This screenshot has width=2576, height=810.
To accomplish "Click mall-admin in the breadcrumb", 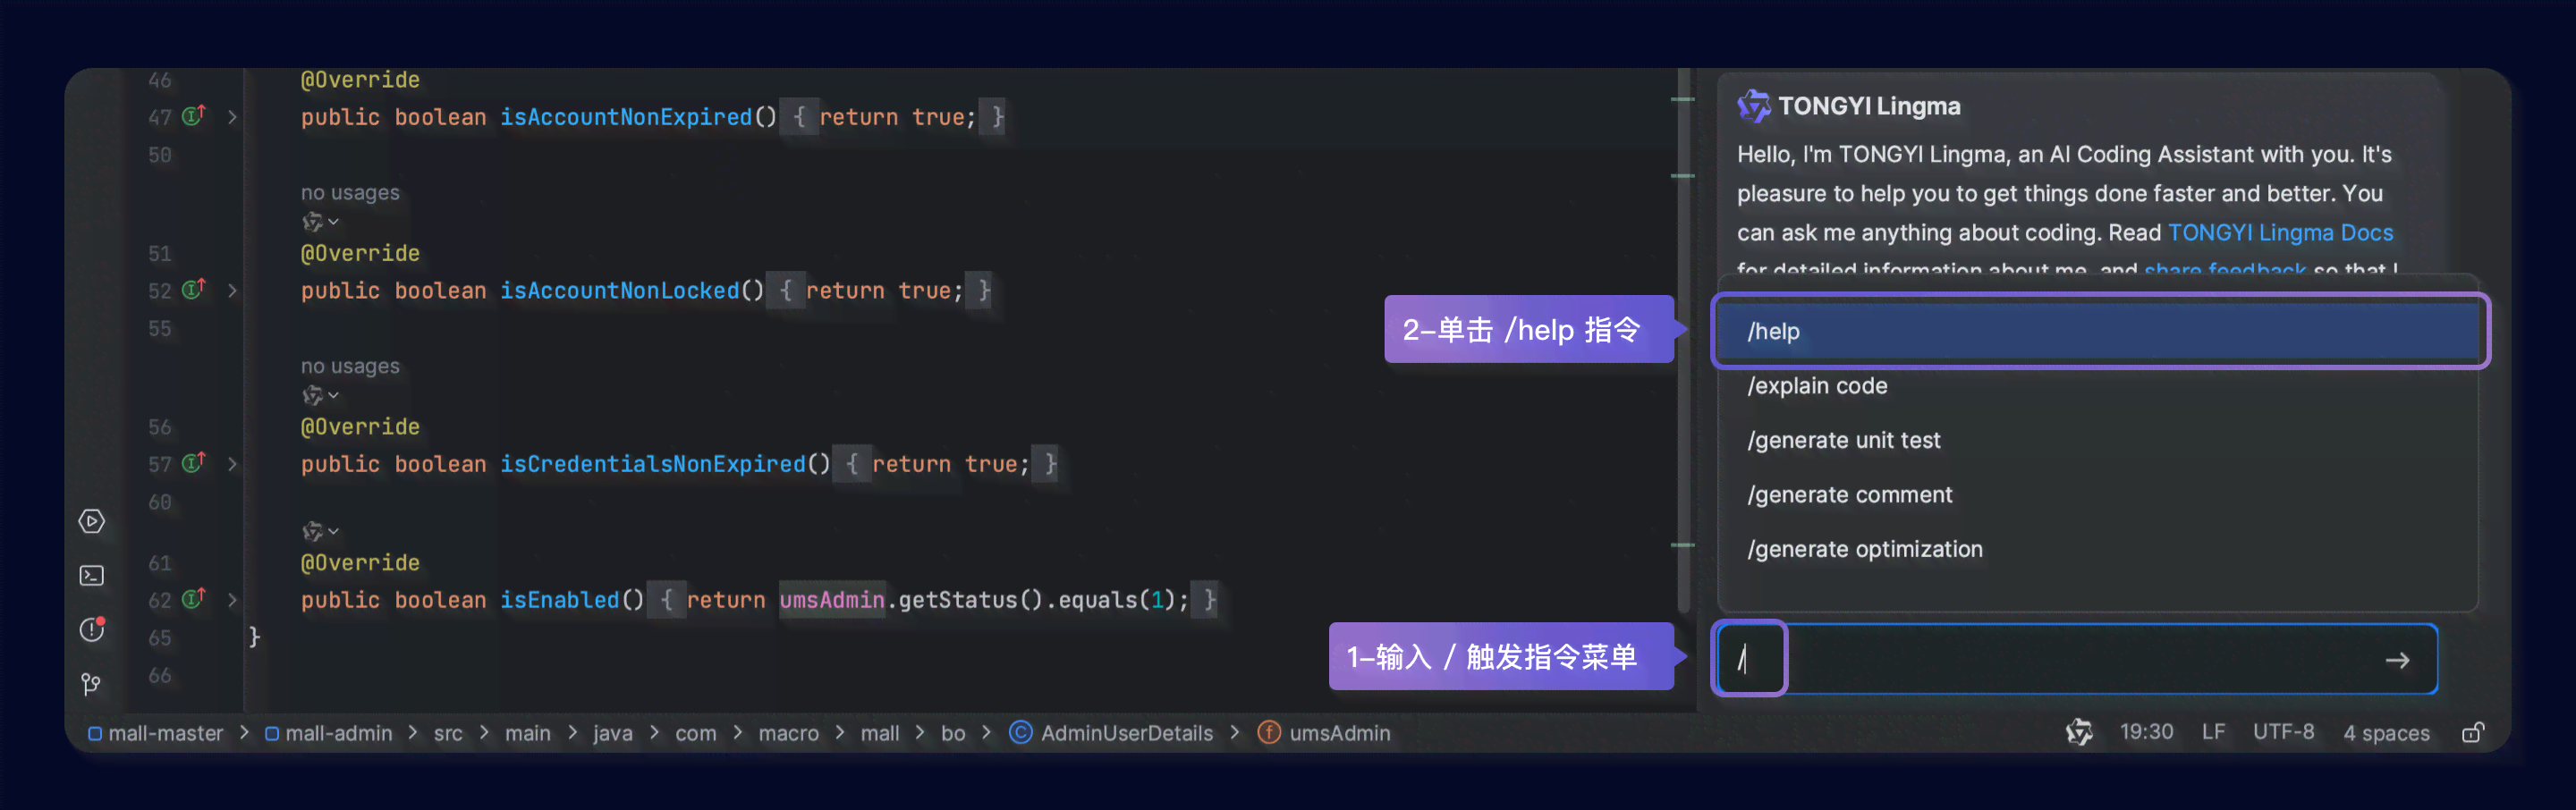I will click(338, 733).
